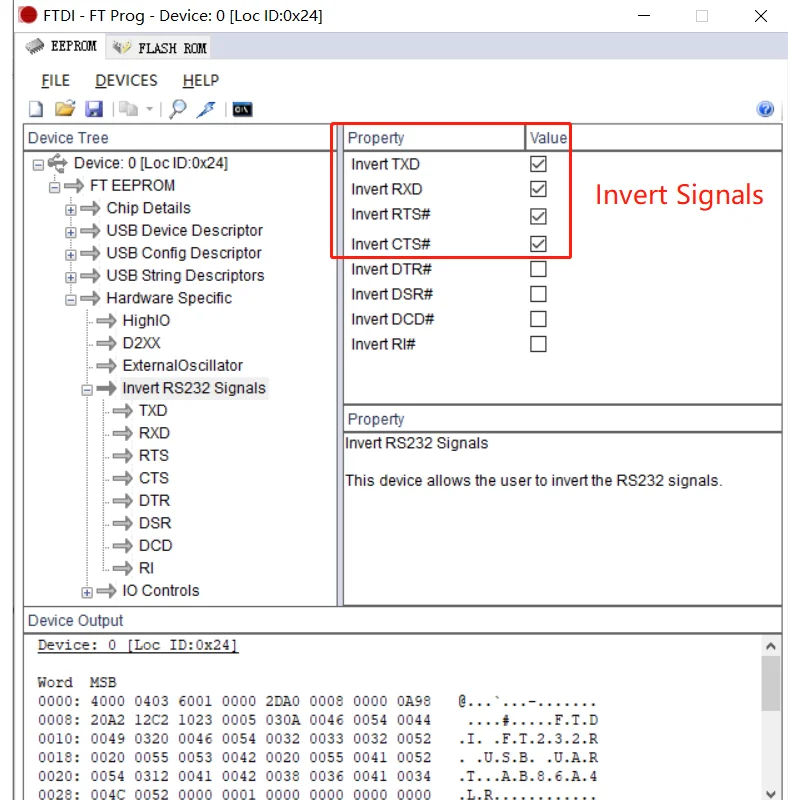The width and height of the screenshot is (800, 800).
Task: Uncheck the Invert RTS# checkbox
Action: [538, 216]
